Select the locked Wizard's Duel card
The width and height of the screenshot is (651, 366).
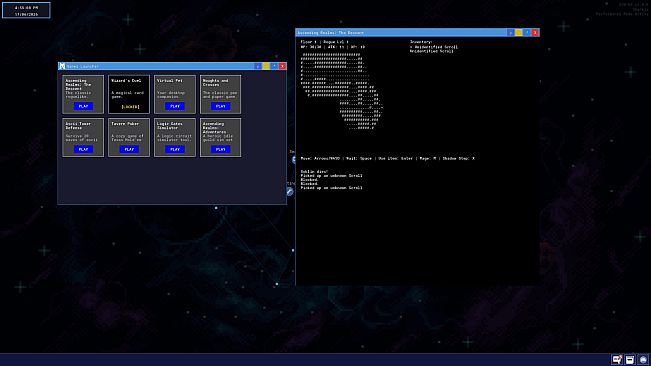click(x=129, y=94)
